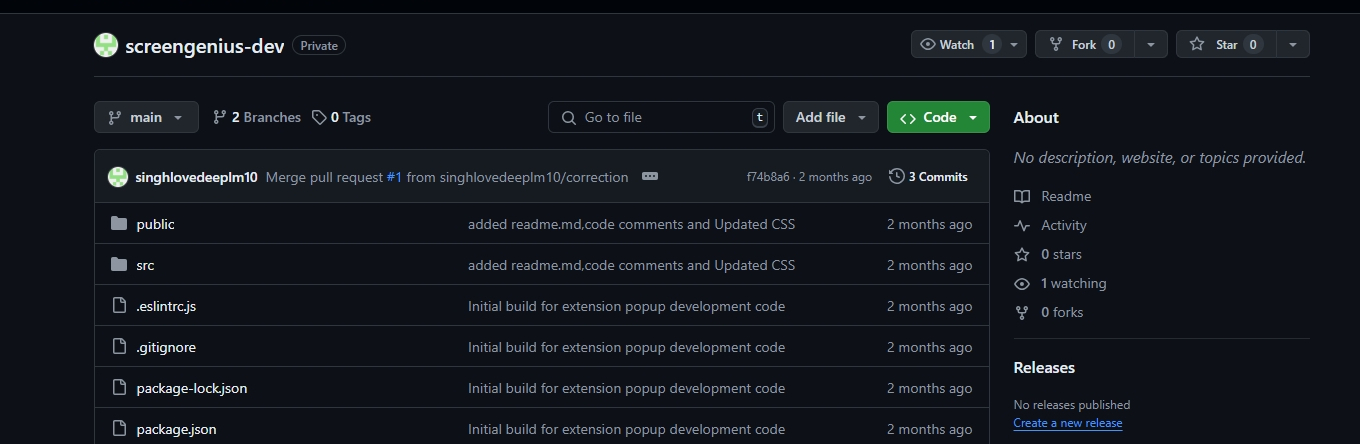The height and width of the screenshot is (444, 1360).
Task: Open the package-lock.json file
Action: point(192,388)
